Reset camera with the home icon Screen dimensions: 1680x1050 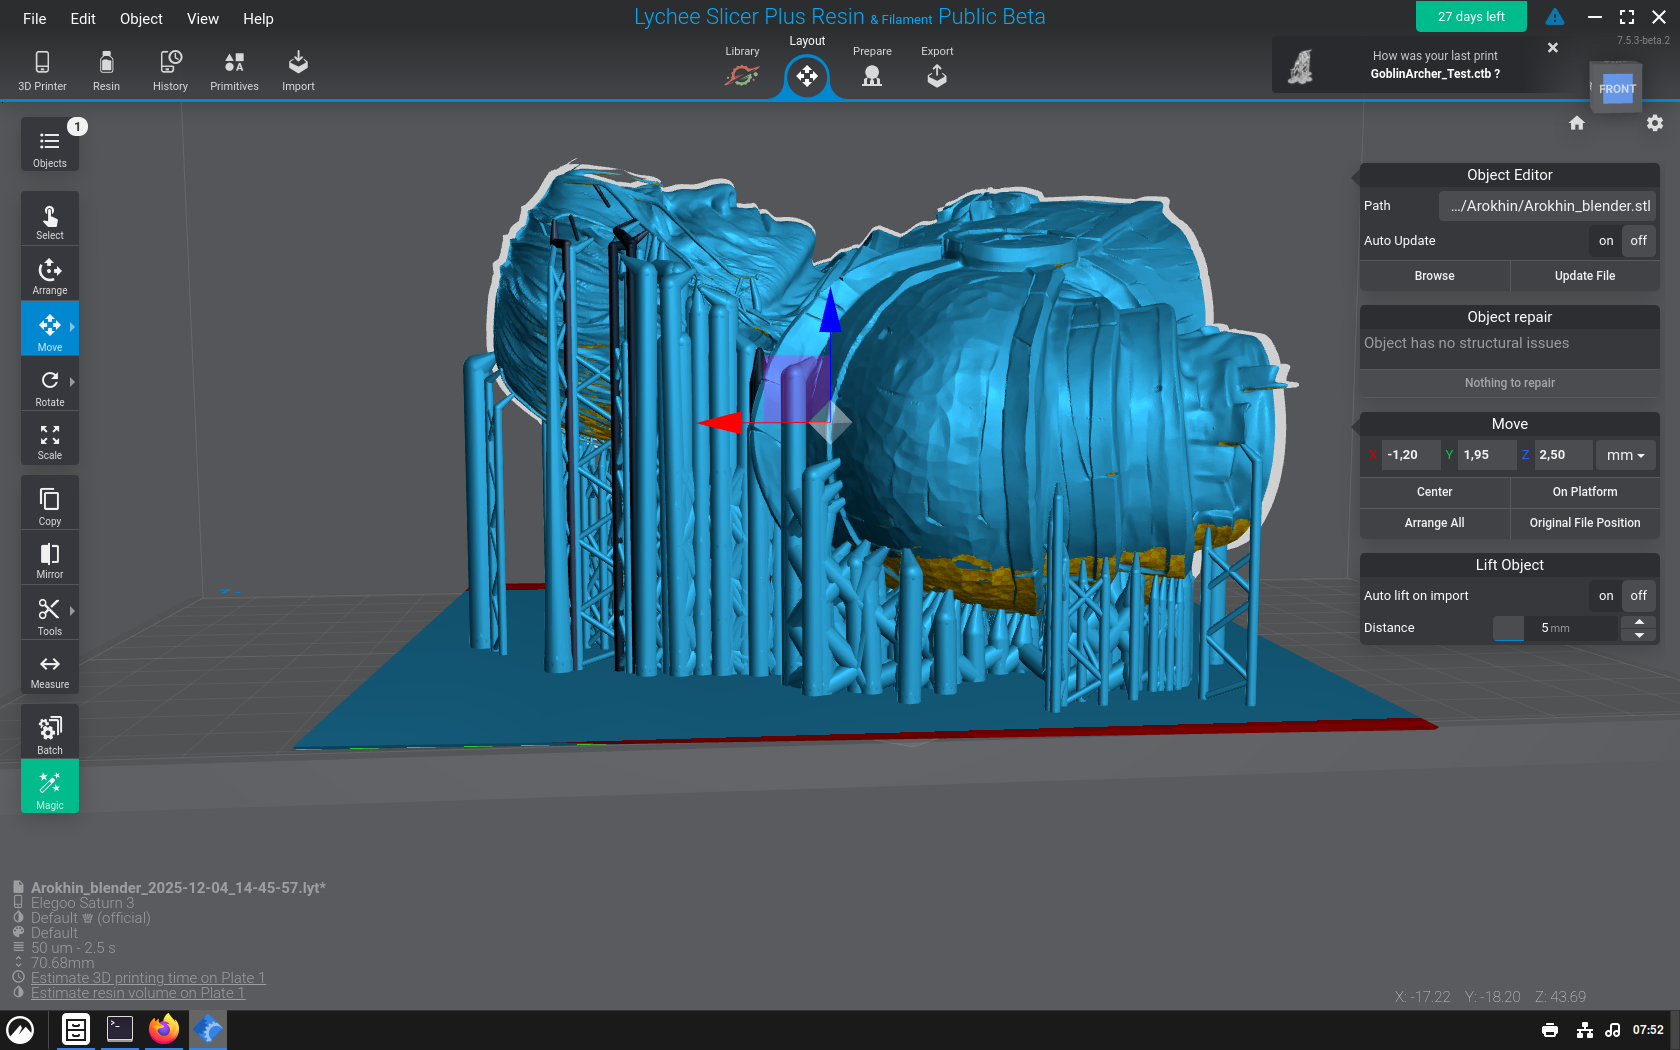tap(1577, 123)
